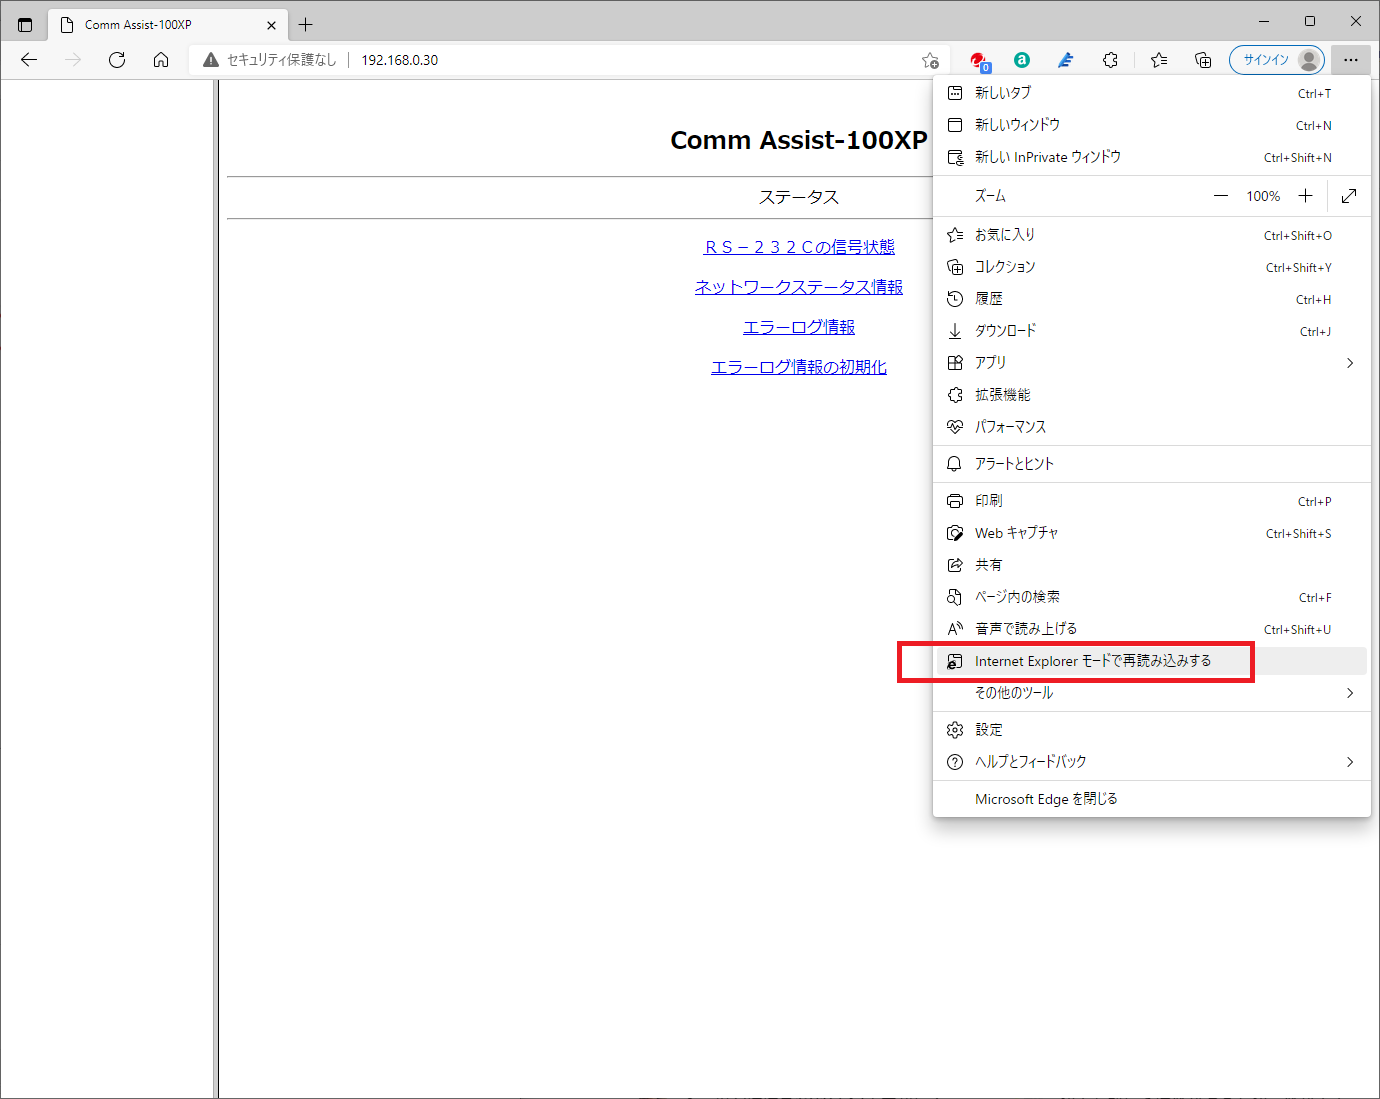This screenshot has height=1099, width=1380.
Task: Add page to favorites star icon
Action: 930,60
